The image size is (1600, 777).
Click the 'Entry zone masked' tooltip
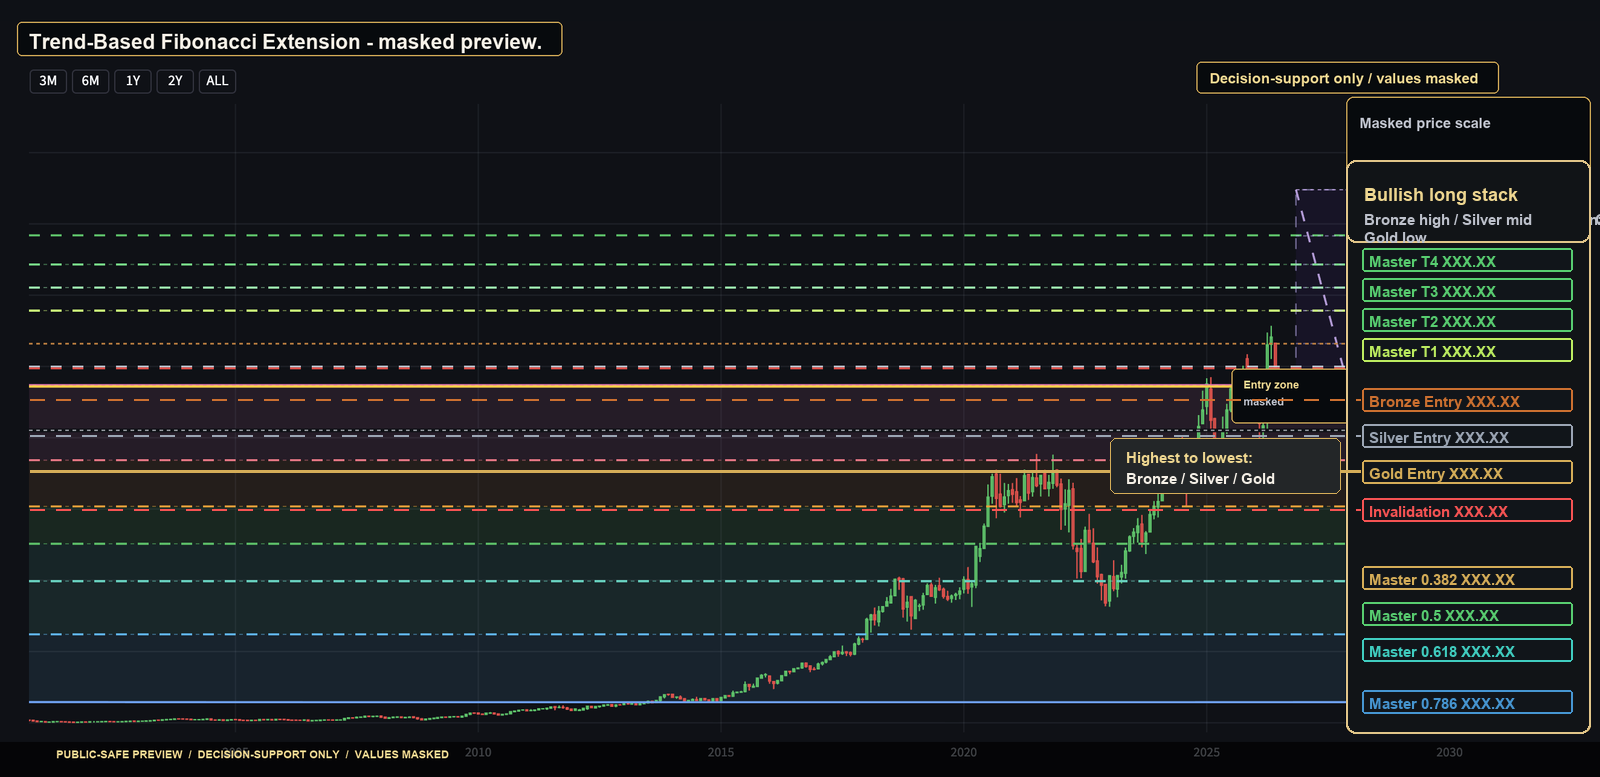(x=1289, y=395)
